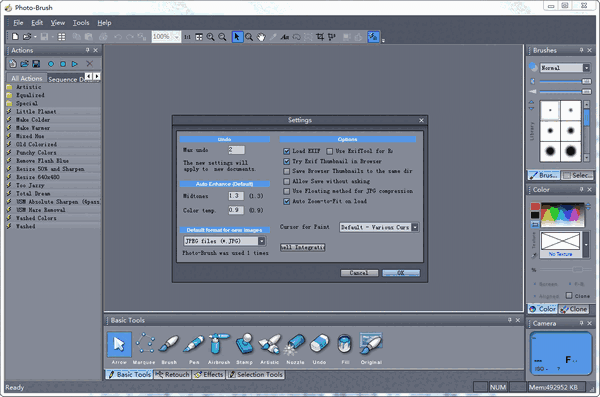Open the Tools menu
This screenshot has width=600, height=397.
point(81,23)
